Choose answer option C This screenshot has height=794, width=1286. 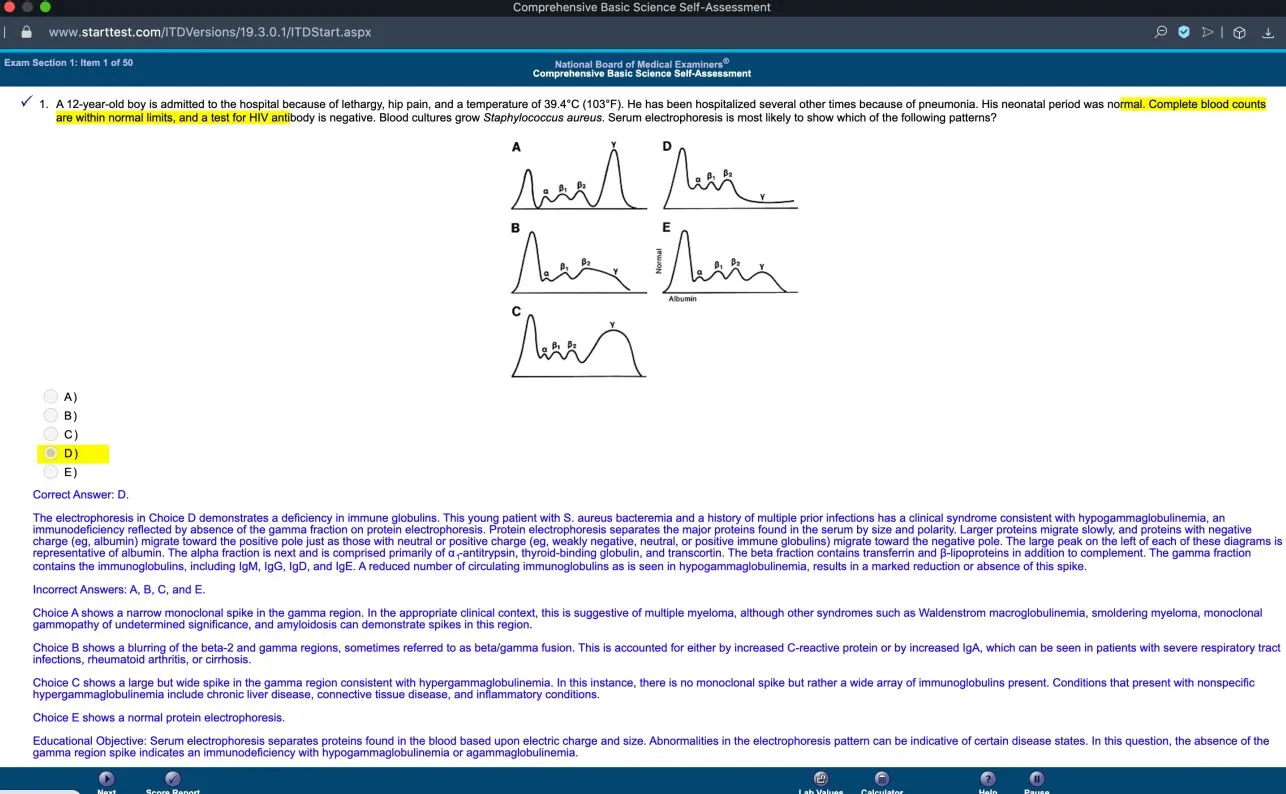tap(51, 434)
